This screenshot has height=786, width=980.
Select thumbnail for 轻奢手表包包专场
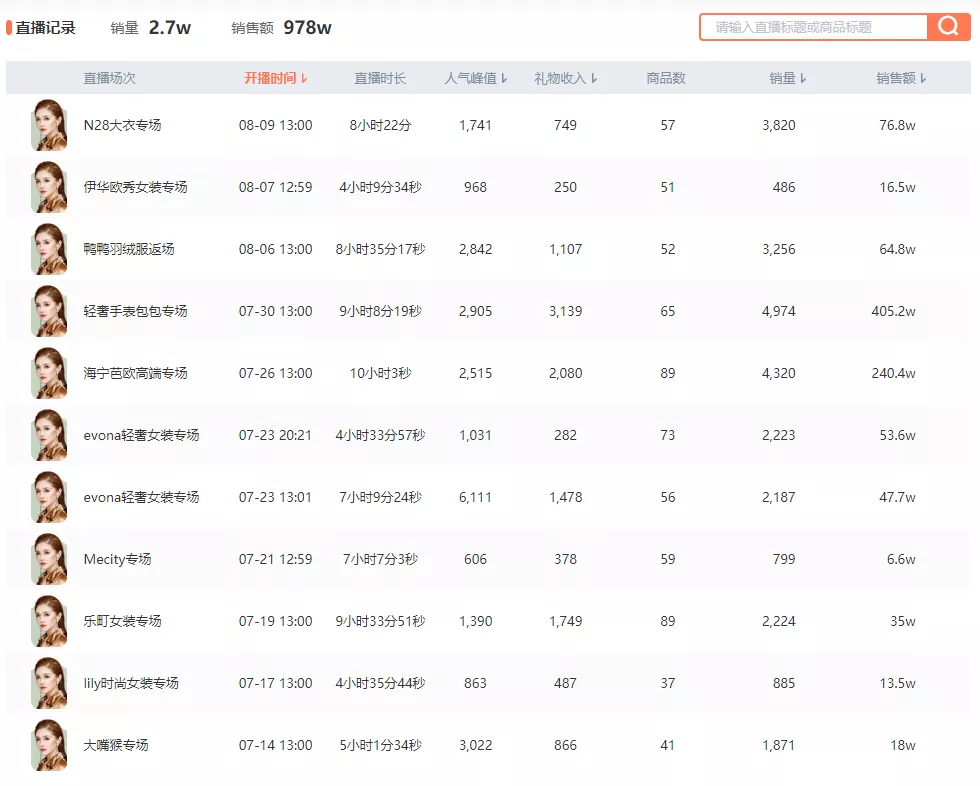[x=49, y=311]
